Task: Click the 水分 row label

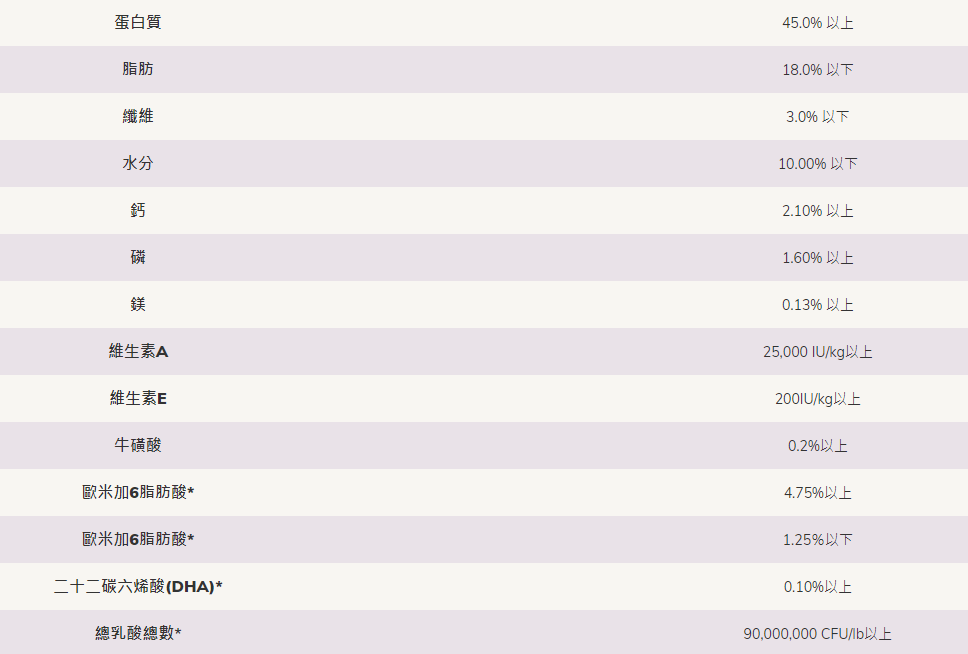Action: [138, 163]
